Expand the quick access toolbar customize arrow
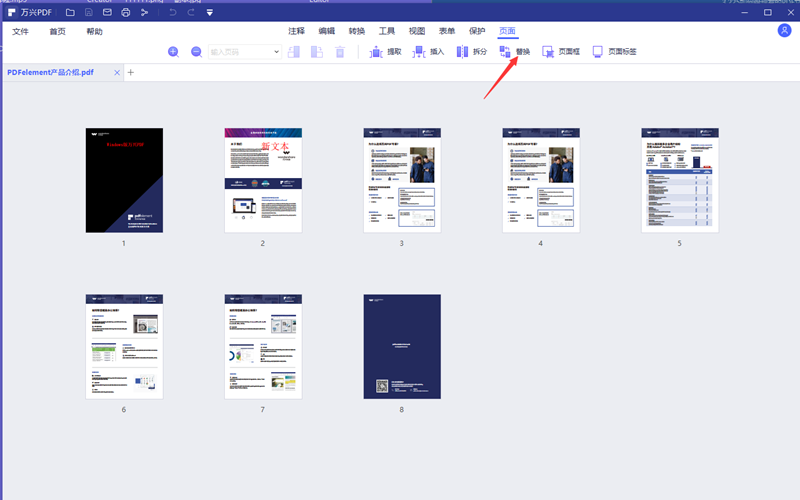The image size is (800, 500). click(209, 12)
